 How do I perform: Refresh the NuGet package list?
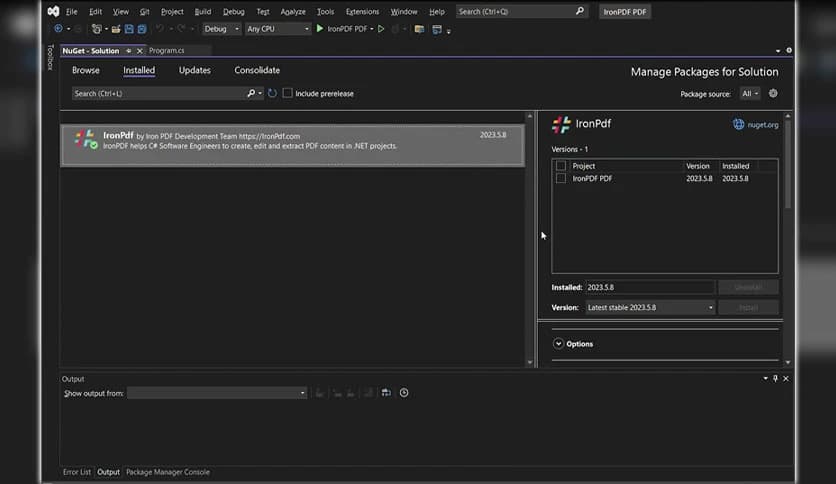point(272,94)
